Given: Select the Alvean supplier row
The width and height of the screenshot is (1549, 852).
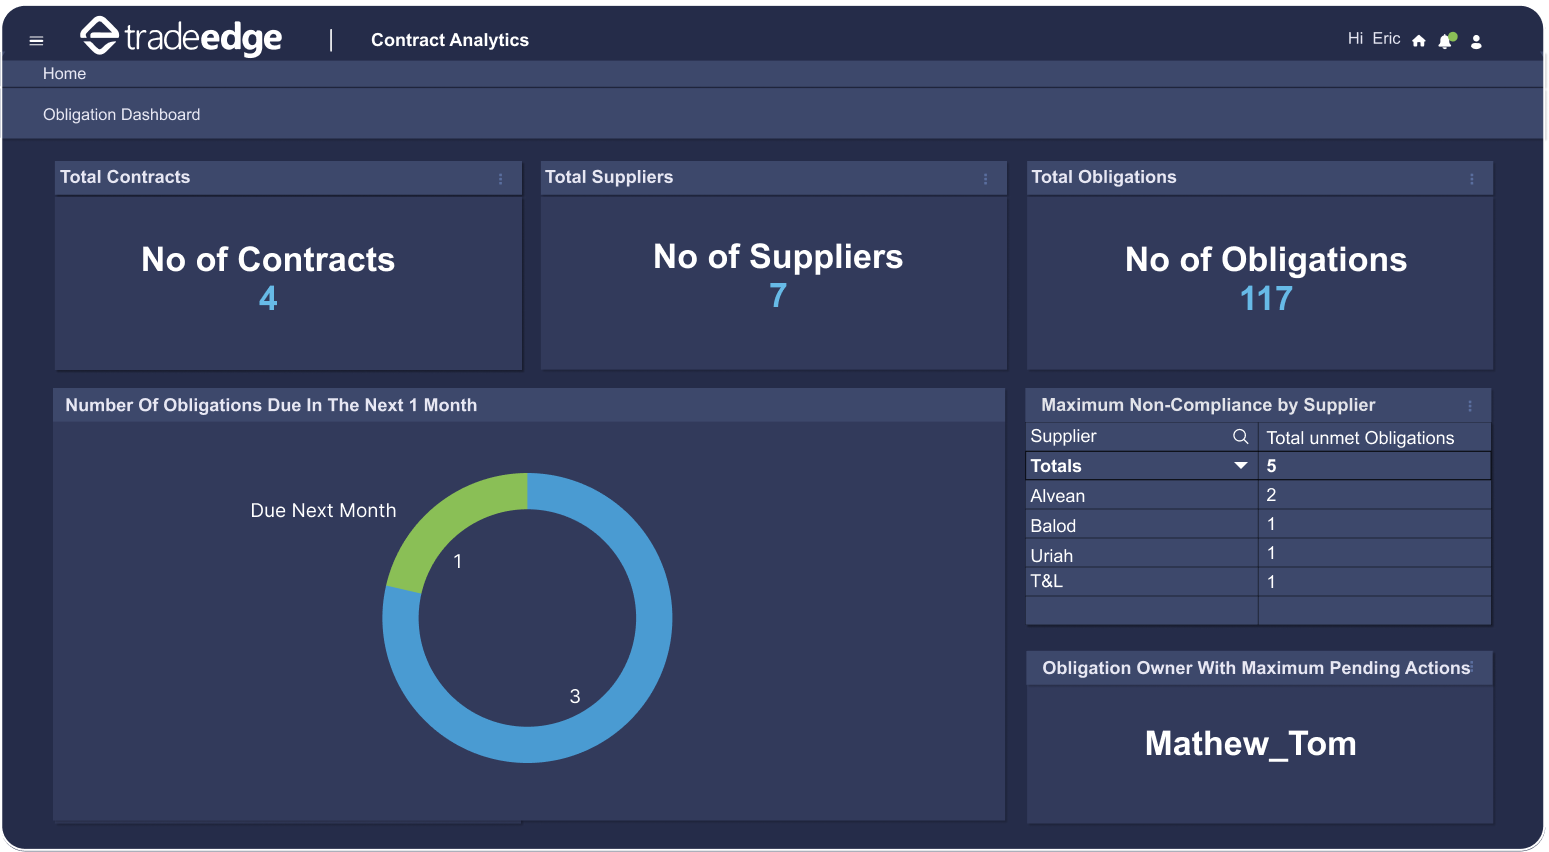Looking at the screenshot, I should click(1058, 496).
